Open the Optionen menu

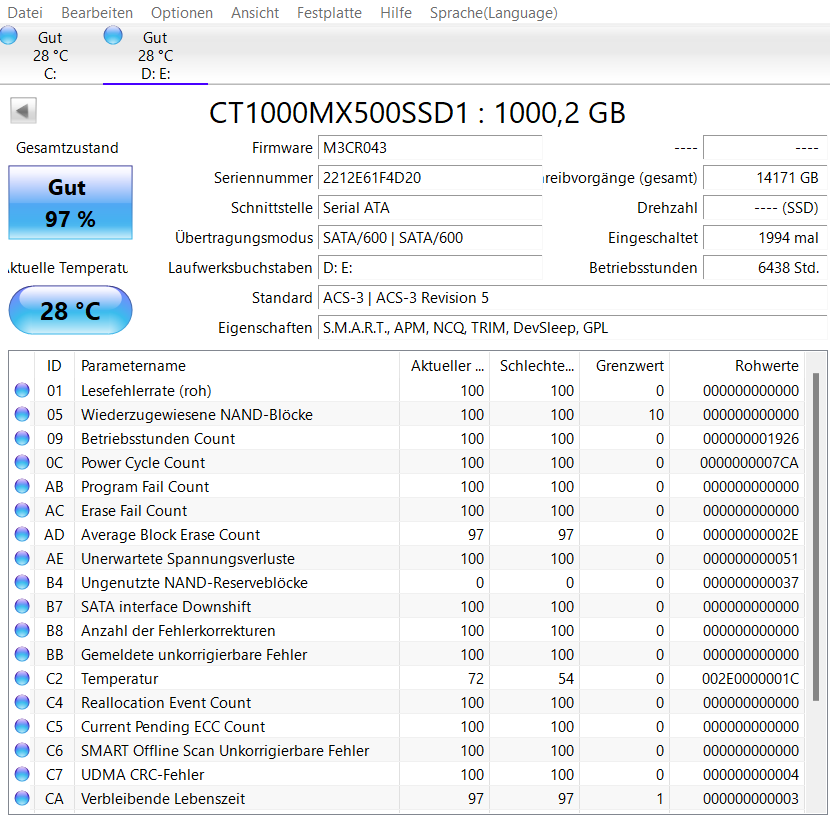[x=182, y=13]
